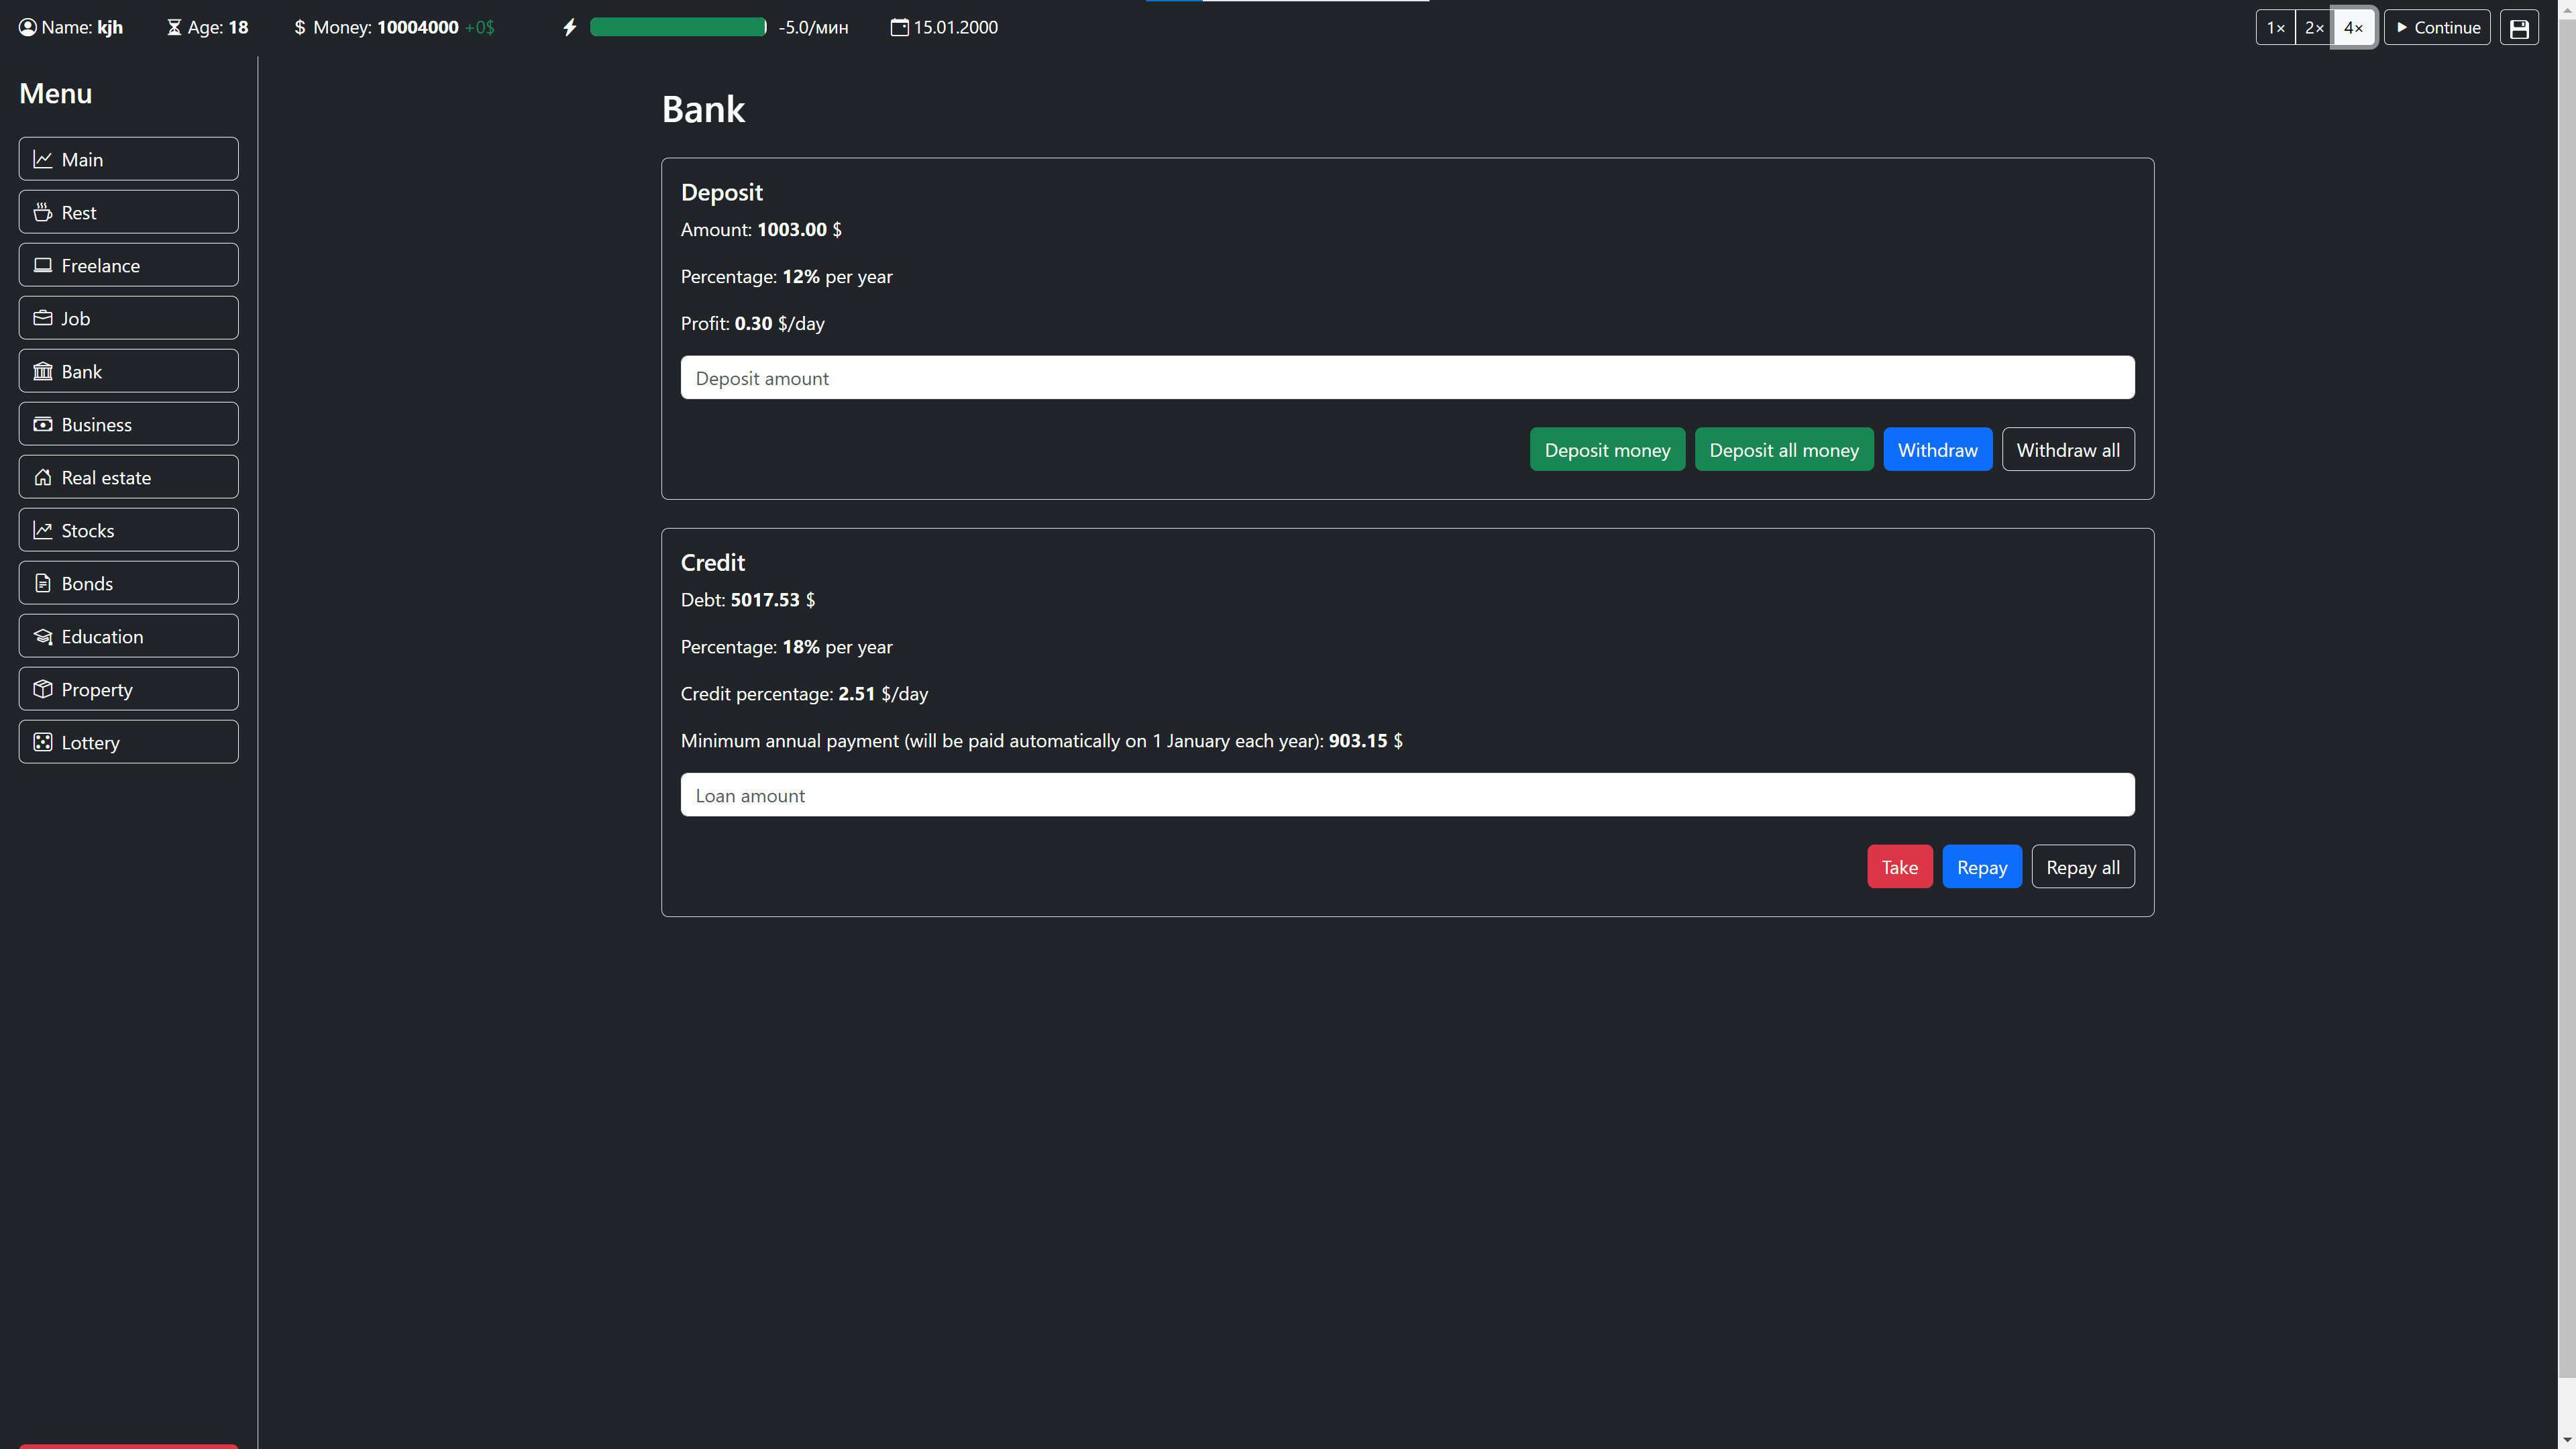The height and width of the screenshot is (1449, 2576).
Task: Enable 4x game speed
Action: point(2354,27)
